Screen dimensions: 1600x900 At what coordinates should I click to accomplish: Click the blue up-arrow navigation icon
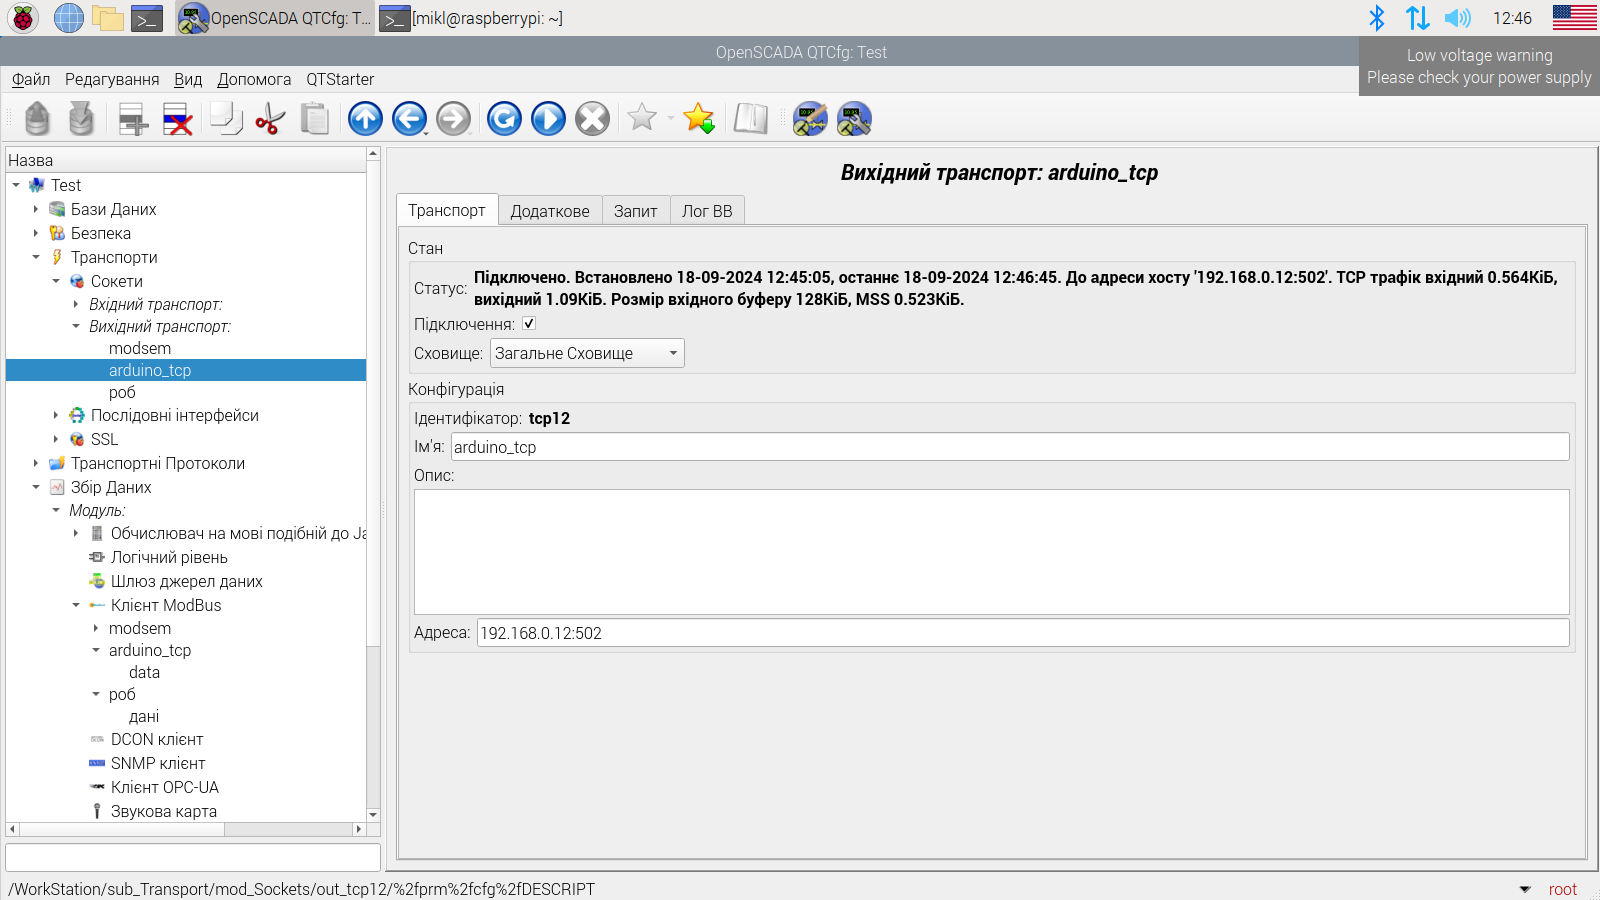click(x=365, y=119)
